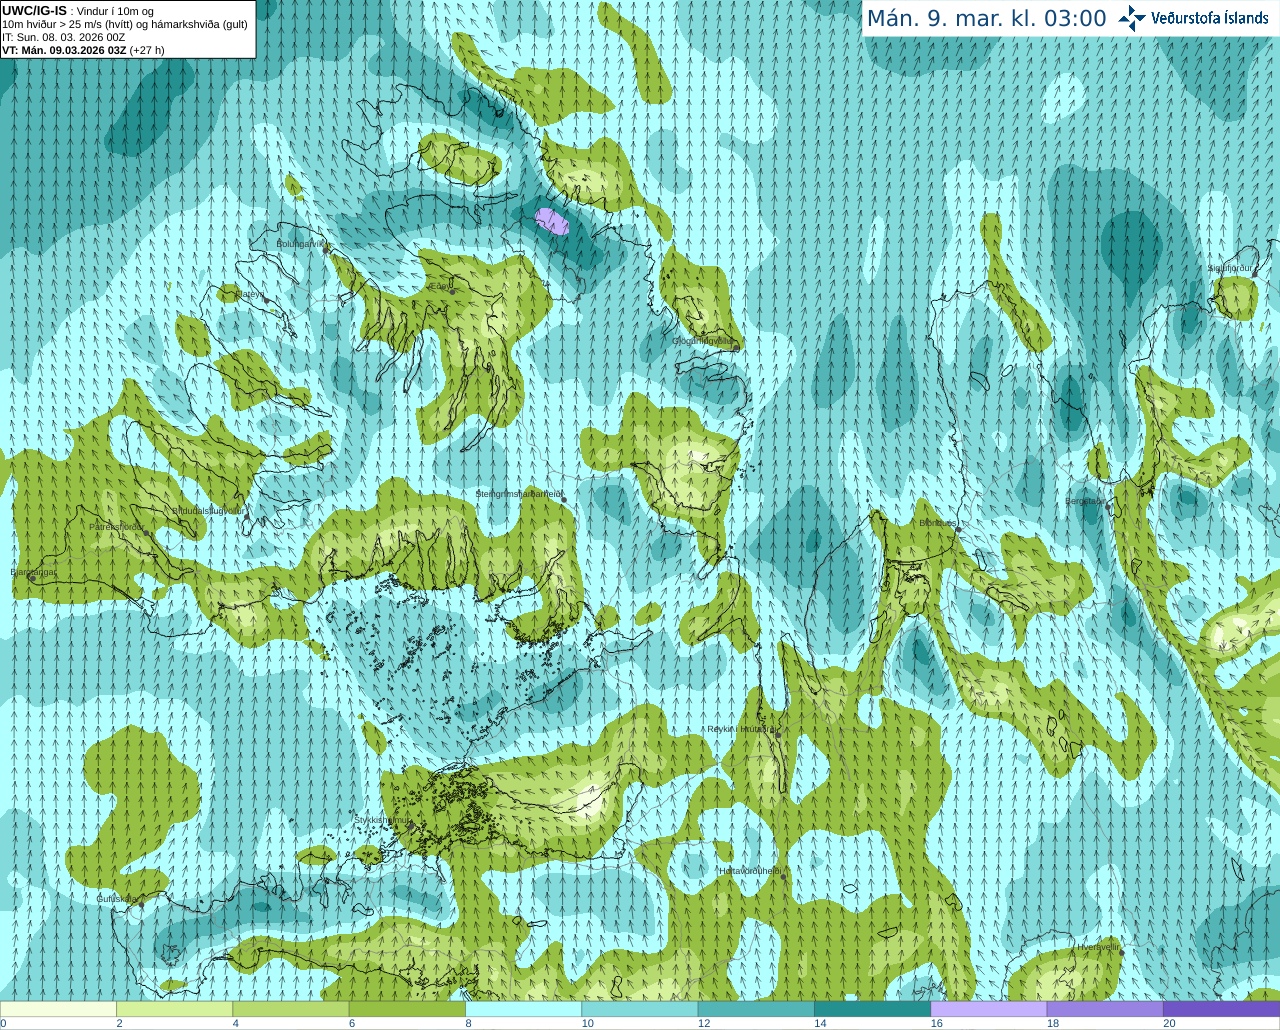Click the gust description line with hámarkshviða

[x=124, y=24]
